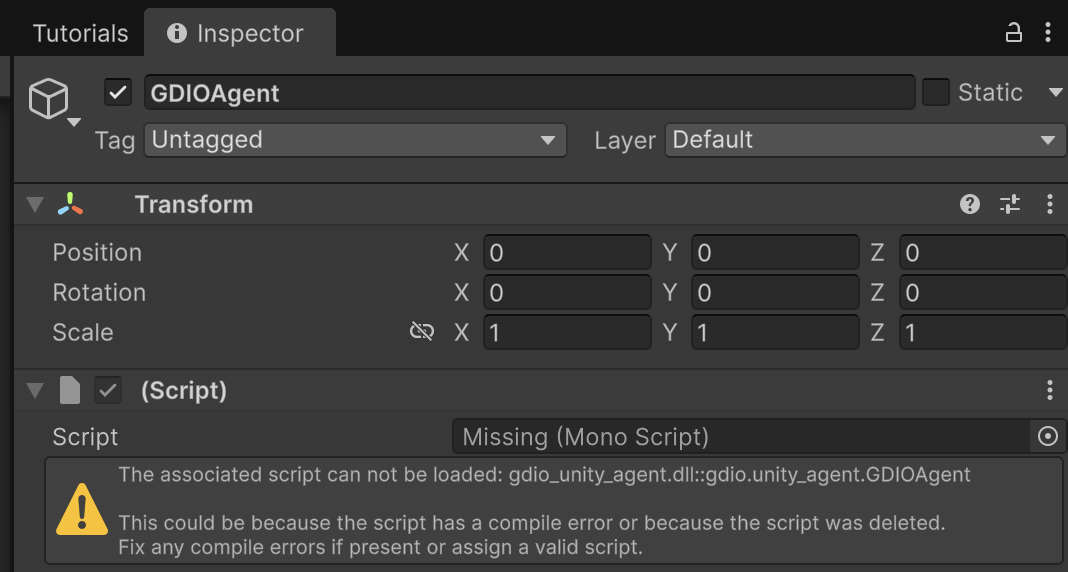Viewport: 1068px width, 572px height.
Task: Click the Transform component axes icon
Action: coord(70,204)
